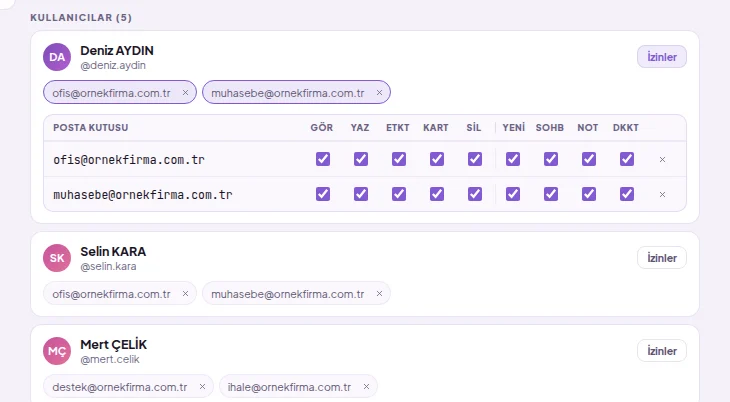The width and height of the screenshot is (730, 402).
Task: Uncheck SİL permission for muhasebe@ornekfirma.com.tr
Action: click(475, 194)
